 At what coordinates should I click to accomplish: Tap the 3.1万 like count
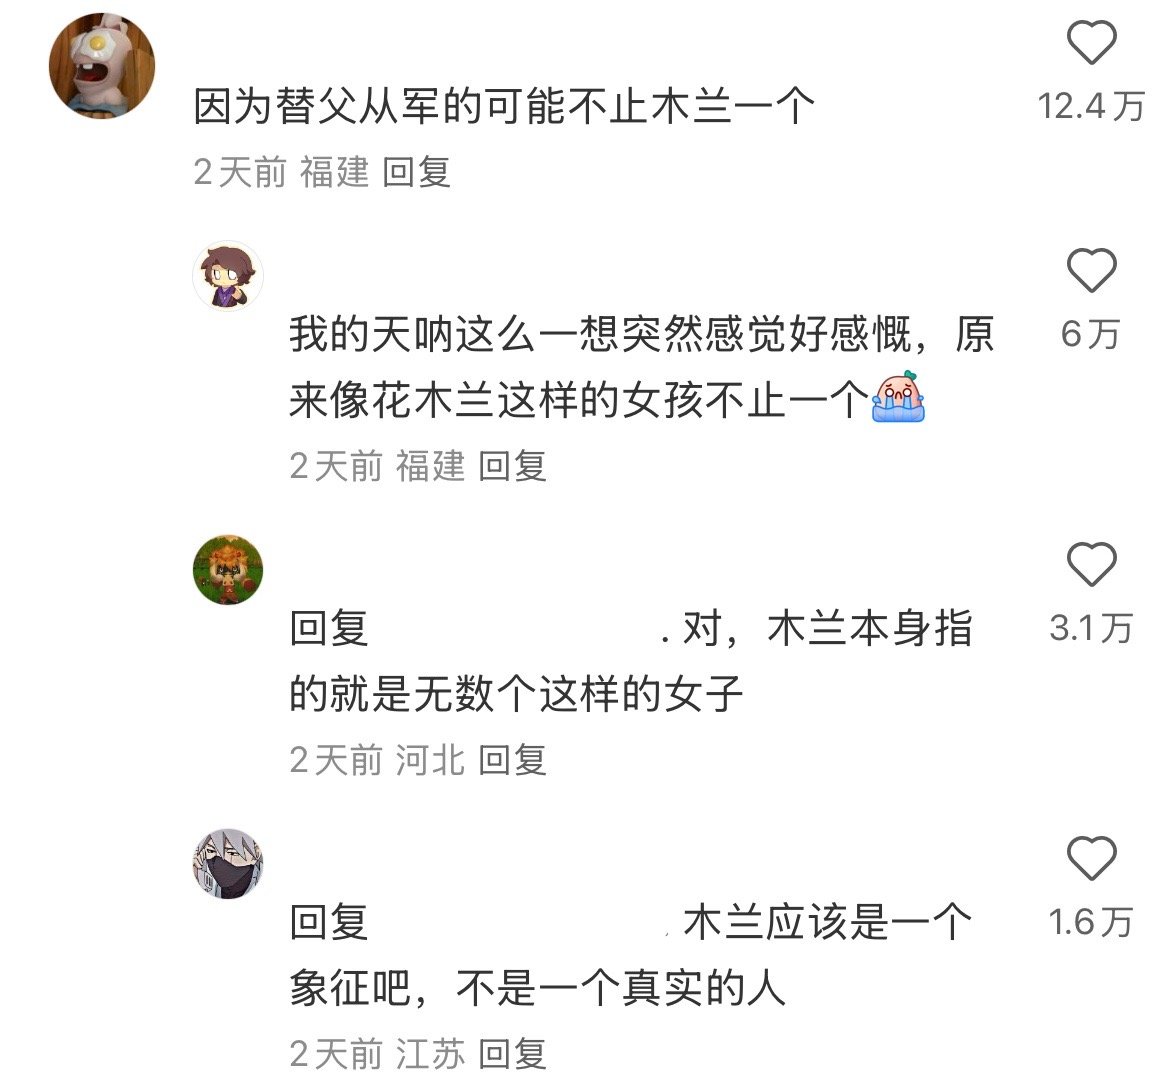tap(1091, 627)
